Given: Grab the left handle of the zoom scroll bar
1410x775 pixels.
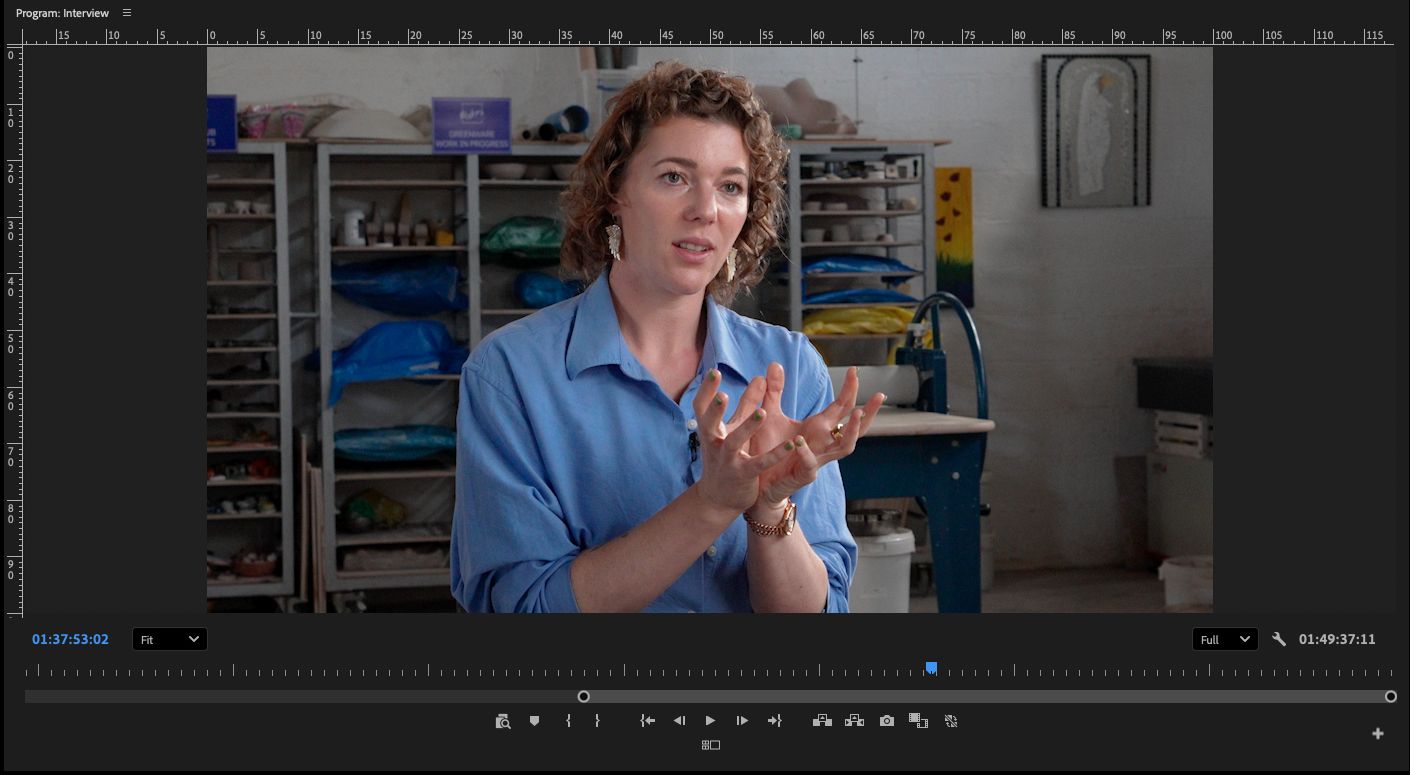Looking at the screenshot, I should pos(584,696).
